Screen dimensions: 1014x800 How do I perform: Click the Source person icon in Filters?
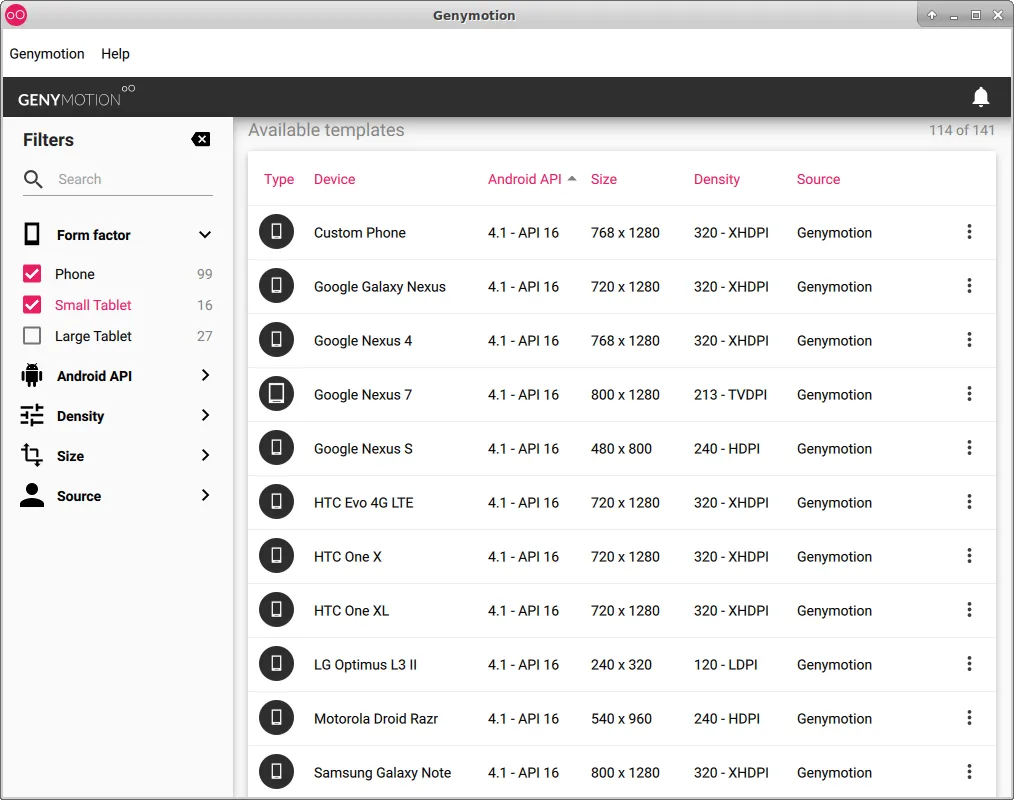32,495
